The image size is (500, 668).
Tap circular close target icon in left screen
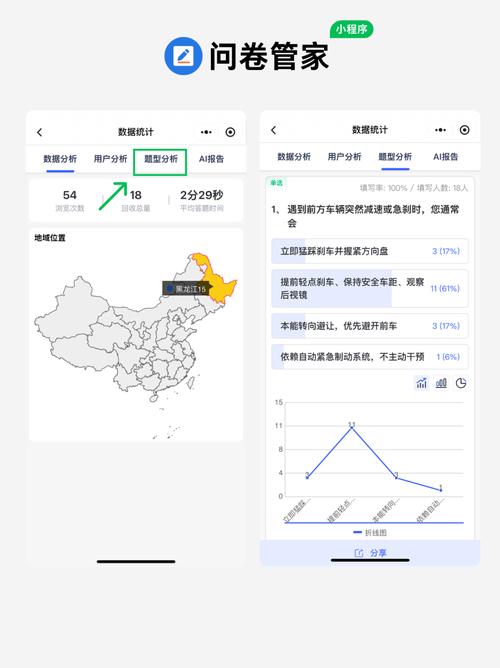[230, 132]
